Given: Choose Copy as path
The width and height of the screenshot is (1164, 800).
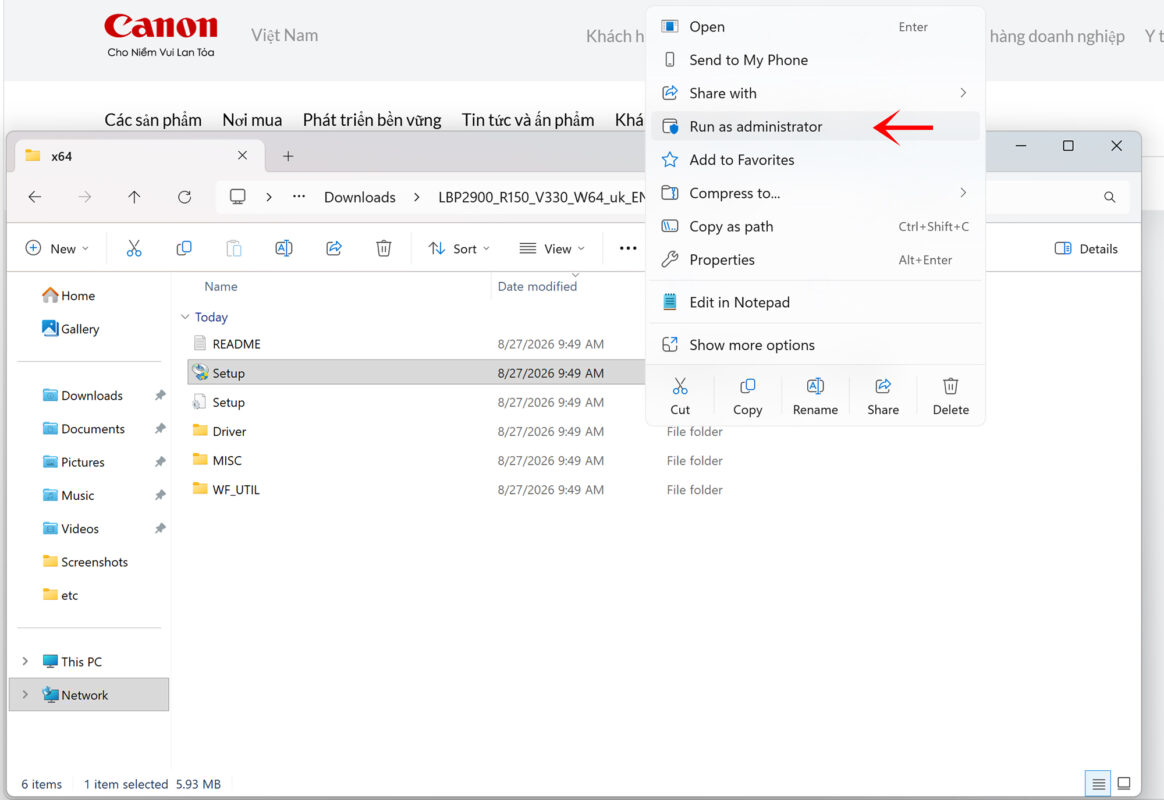Looking at the screenshot, I should (x=815, y=226).
